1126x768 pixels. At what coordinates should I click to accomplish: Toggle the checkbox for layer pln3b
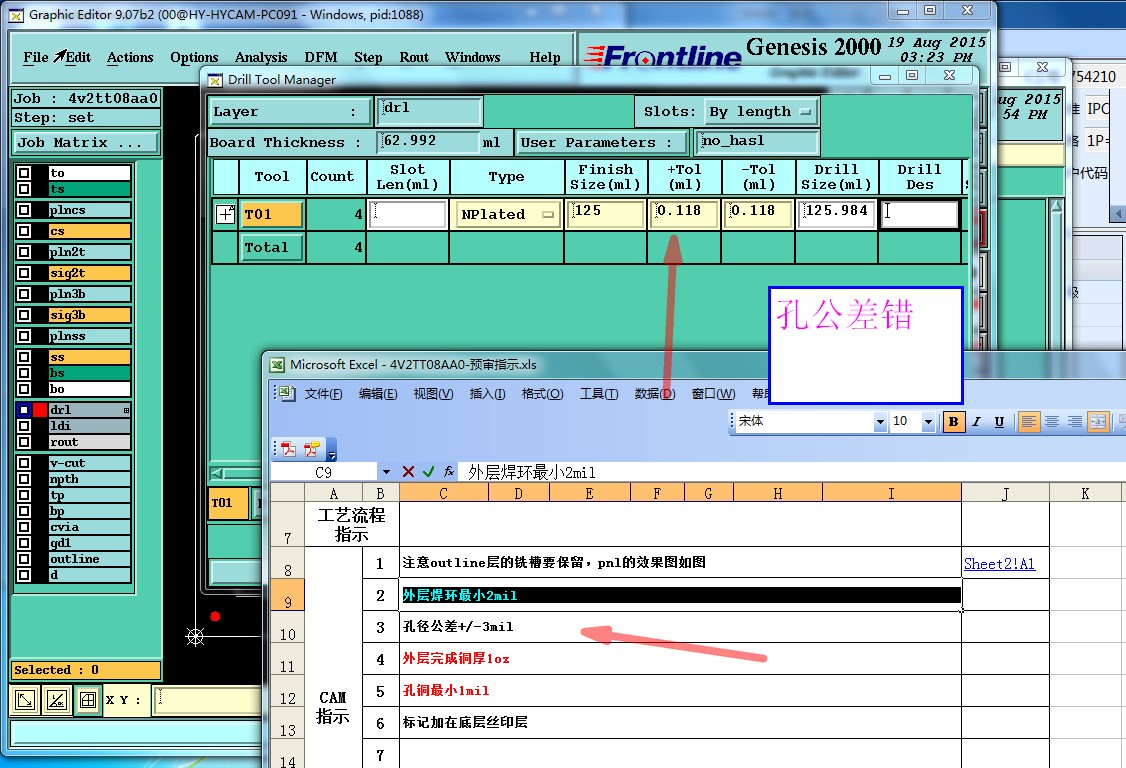24,294
